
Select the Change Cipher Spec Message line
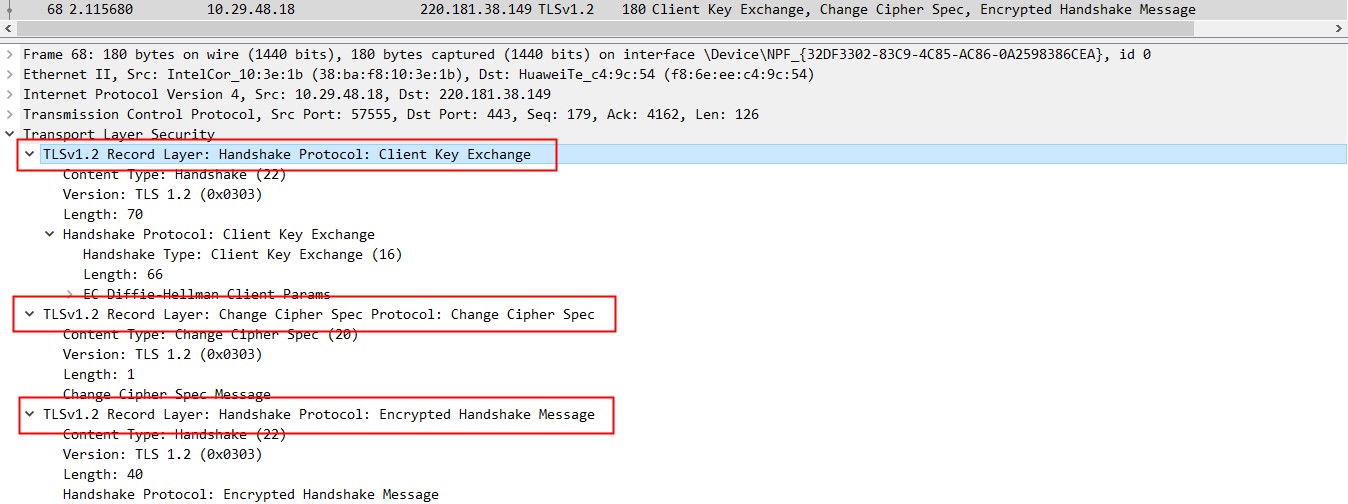(x=166, y=394)
